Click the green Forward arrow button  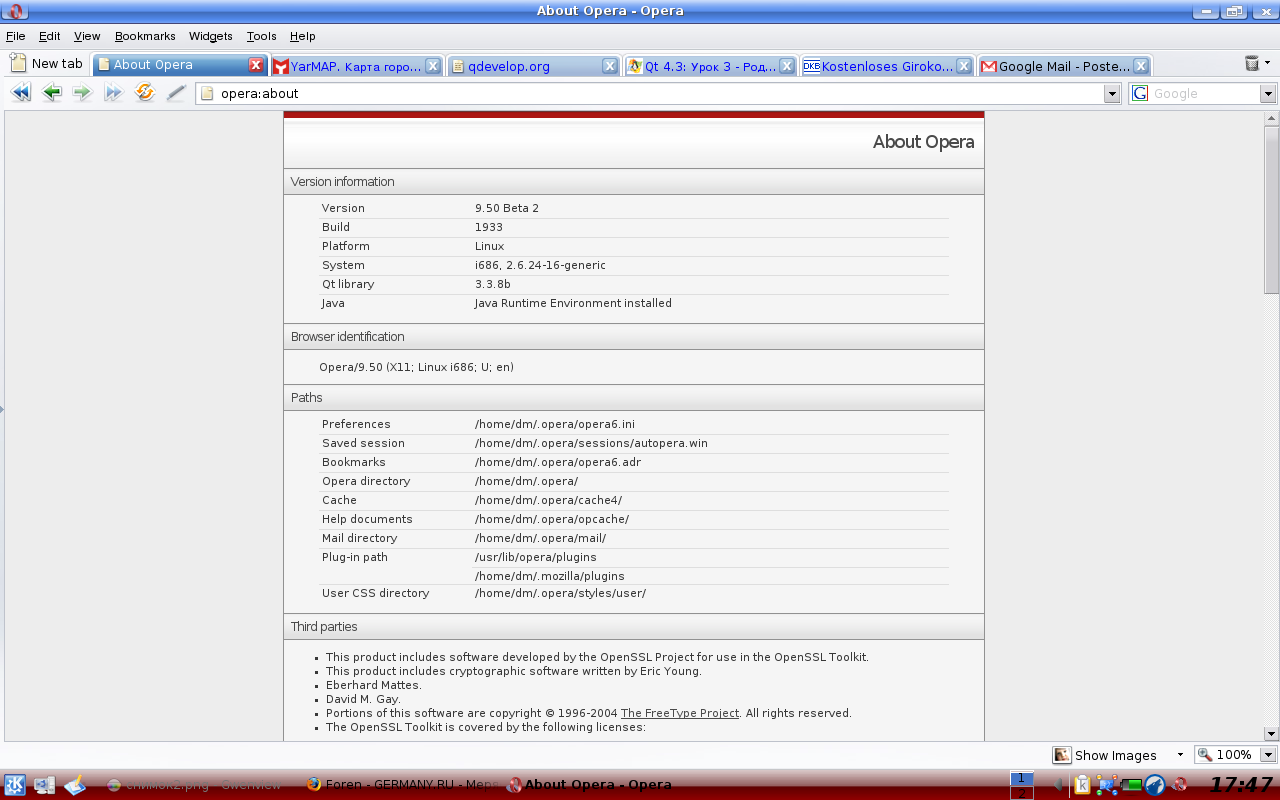point(82,93)
